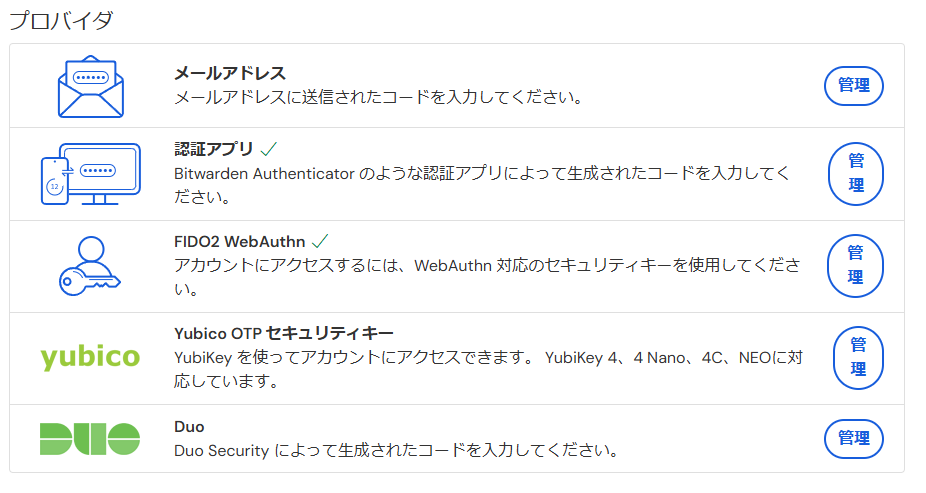Click the green yubico logo

90,358
